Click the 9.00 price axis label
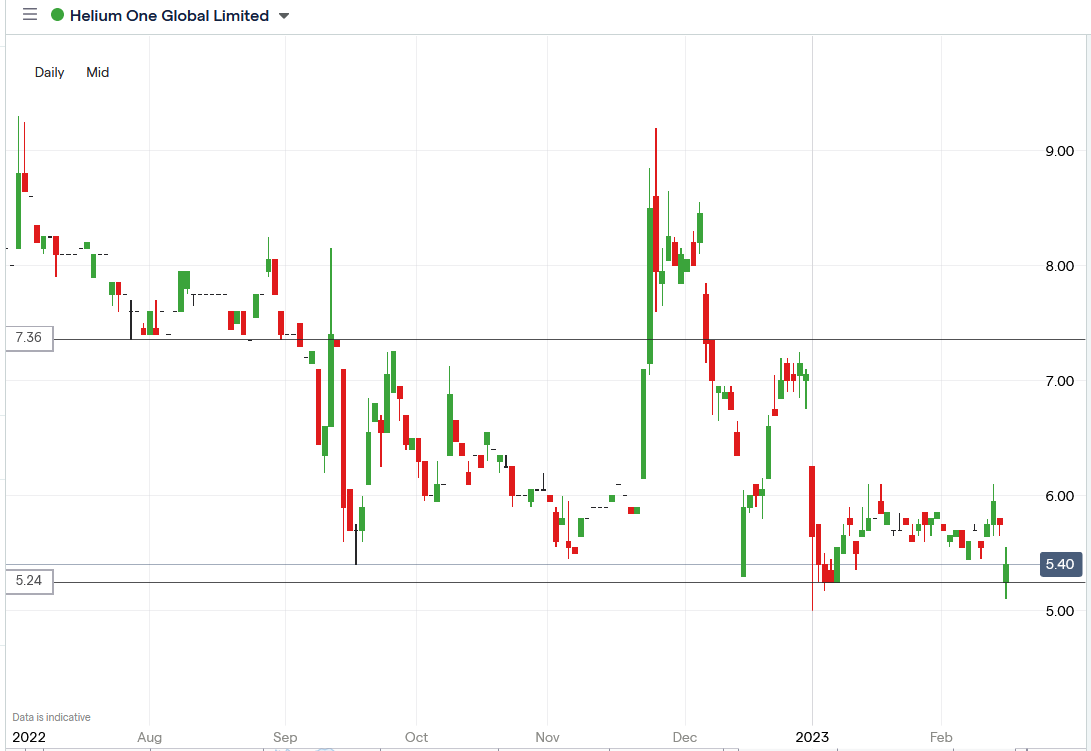1091x751 pixels. click(1060, 151)
